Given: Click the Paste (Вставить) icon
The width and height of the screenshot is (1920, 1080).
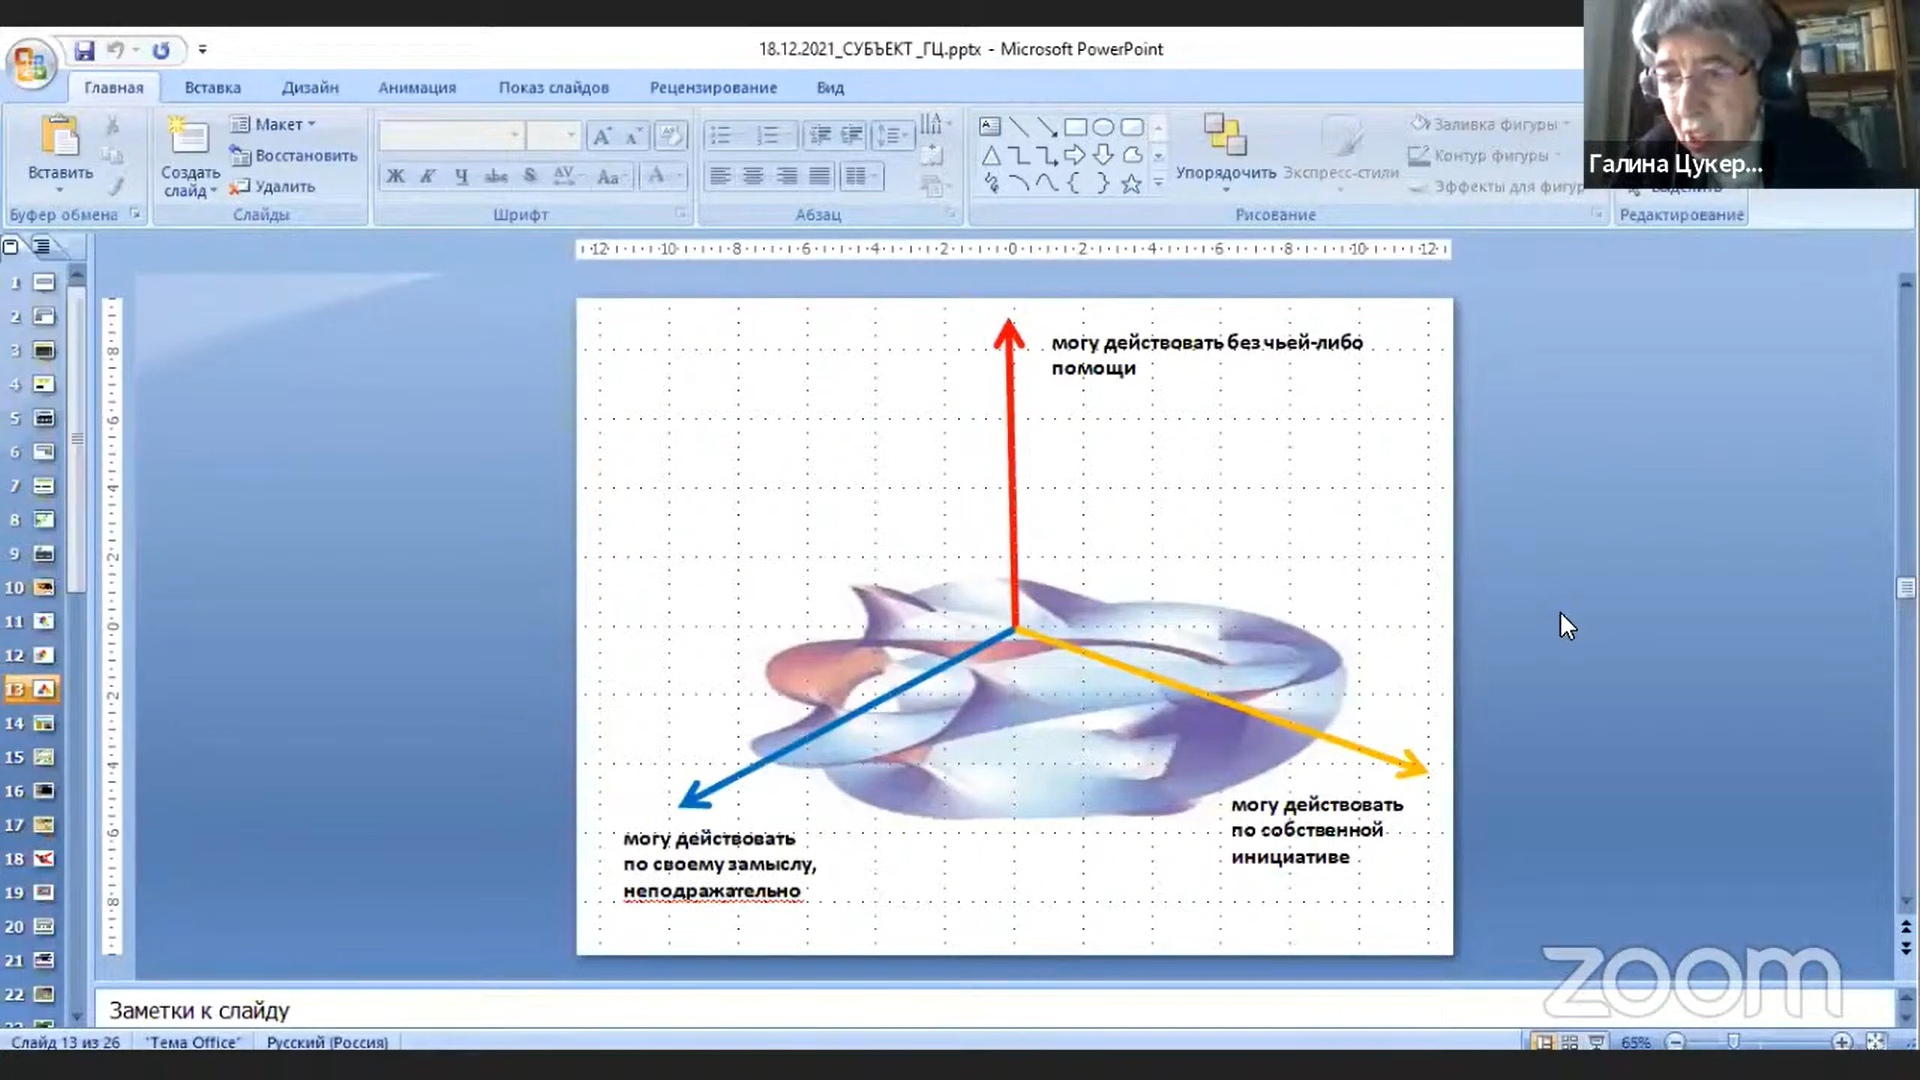Looking at the screenshot, I should pos(60,137).
